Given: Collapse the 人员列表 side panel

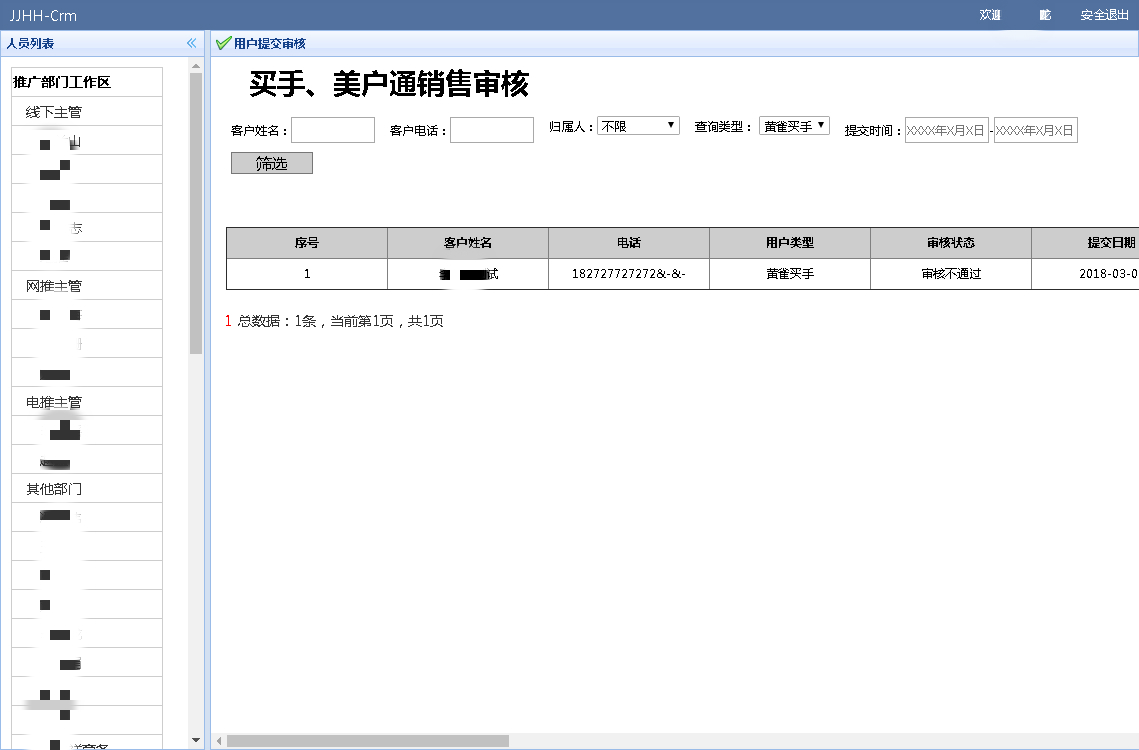Looking at the screenshot, I should (x=191, y=43).
